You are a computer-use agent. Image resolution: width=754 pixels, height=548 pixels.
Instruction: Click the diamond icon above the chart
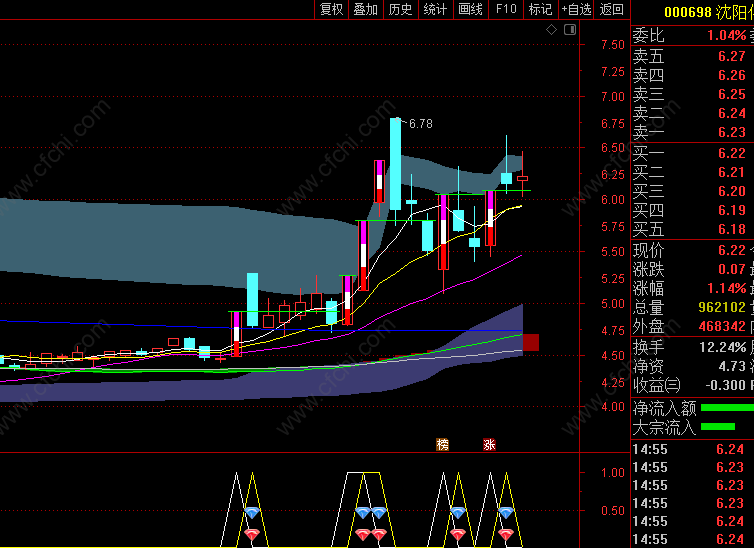click(551, 30)
